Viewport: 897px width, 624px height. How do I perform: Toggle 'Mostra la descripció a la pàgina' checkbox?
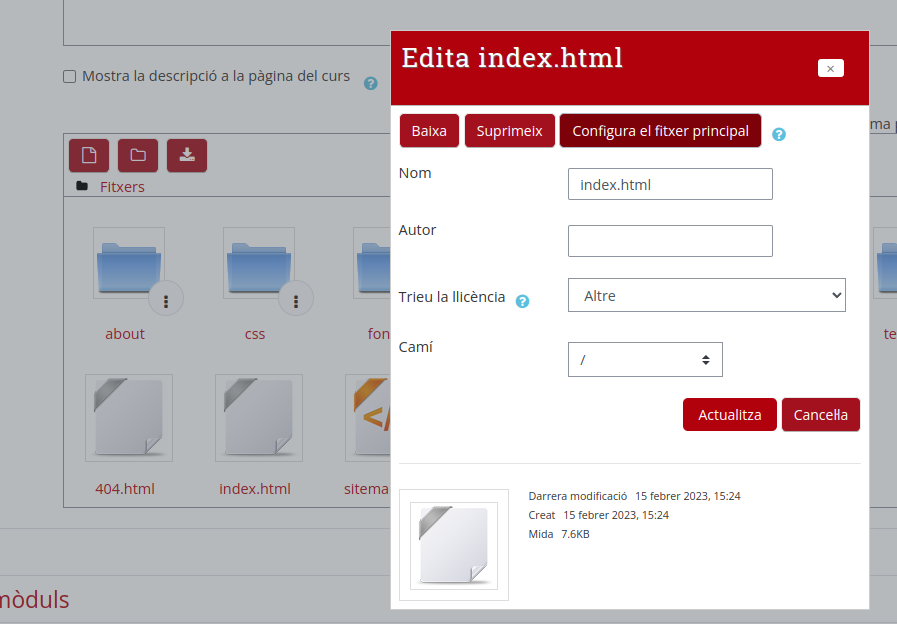pyautogui.click(x=69, y=76)
